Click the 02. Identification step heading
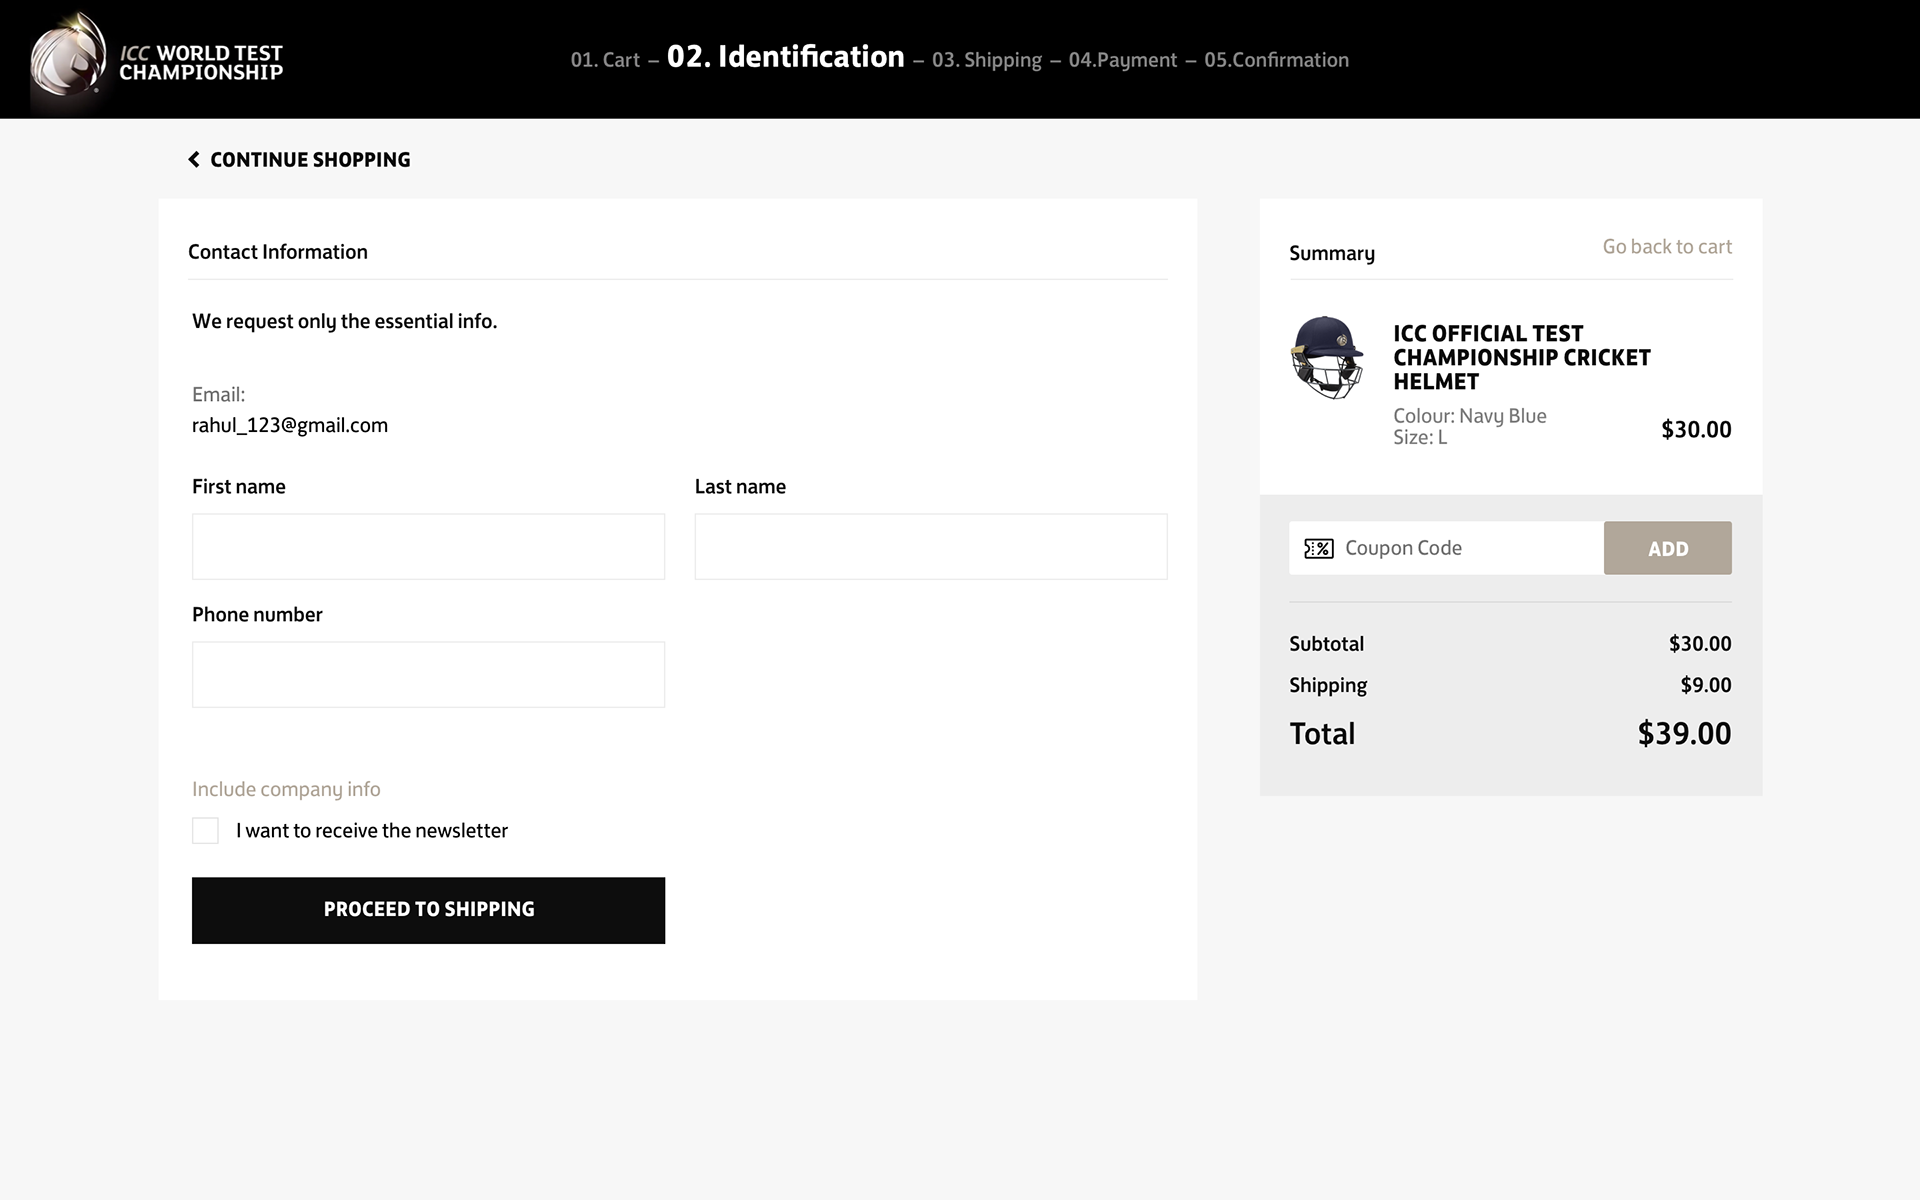Screen dimensions: 1920x1200 785,57
